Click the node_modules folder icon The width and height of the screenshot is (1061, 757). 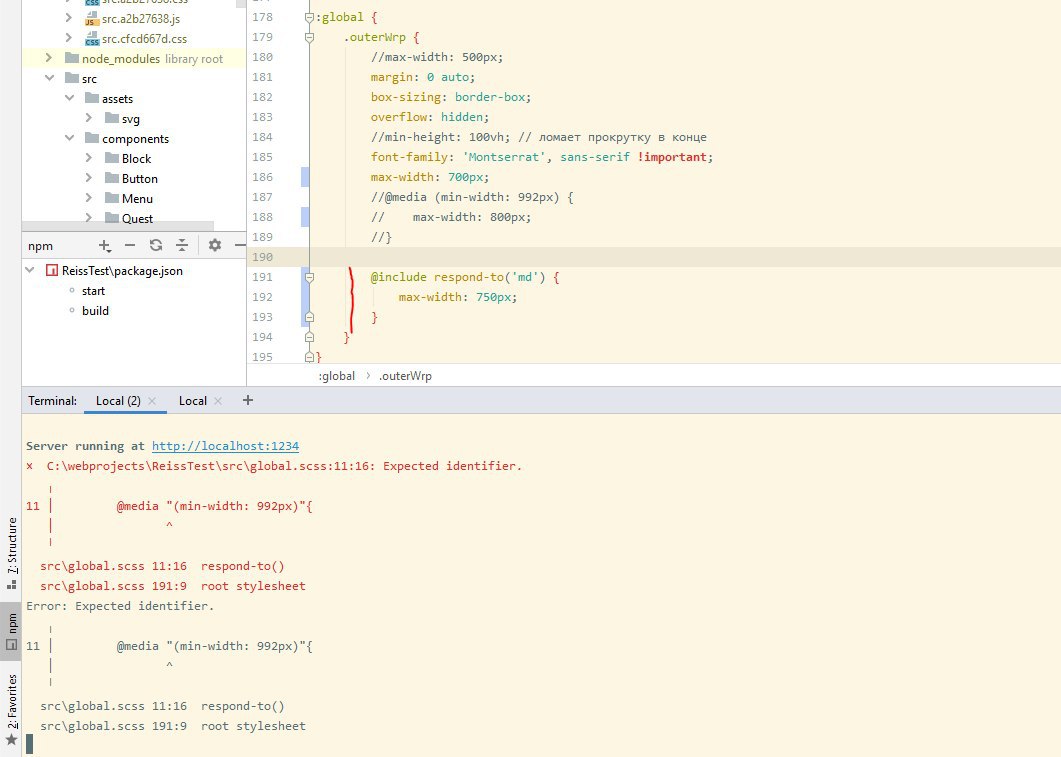(72, 58)
